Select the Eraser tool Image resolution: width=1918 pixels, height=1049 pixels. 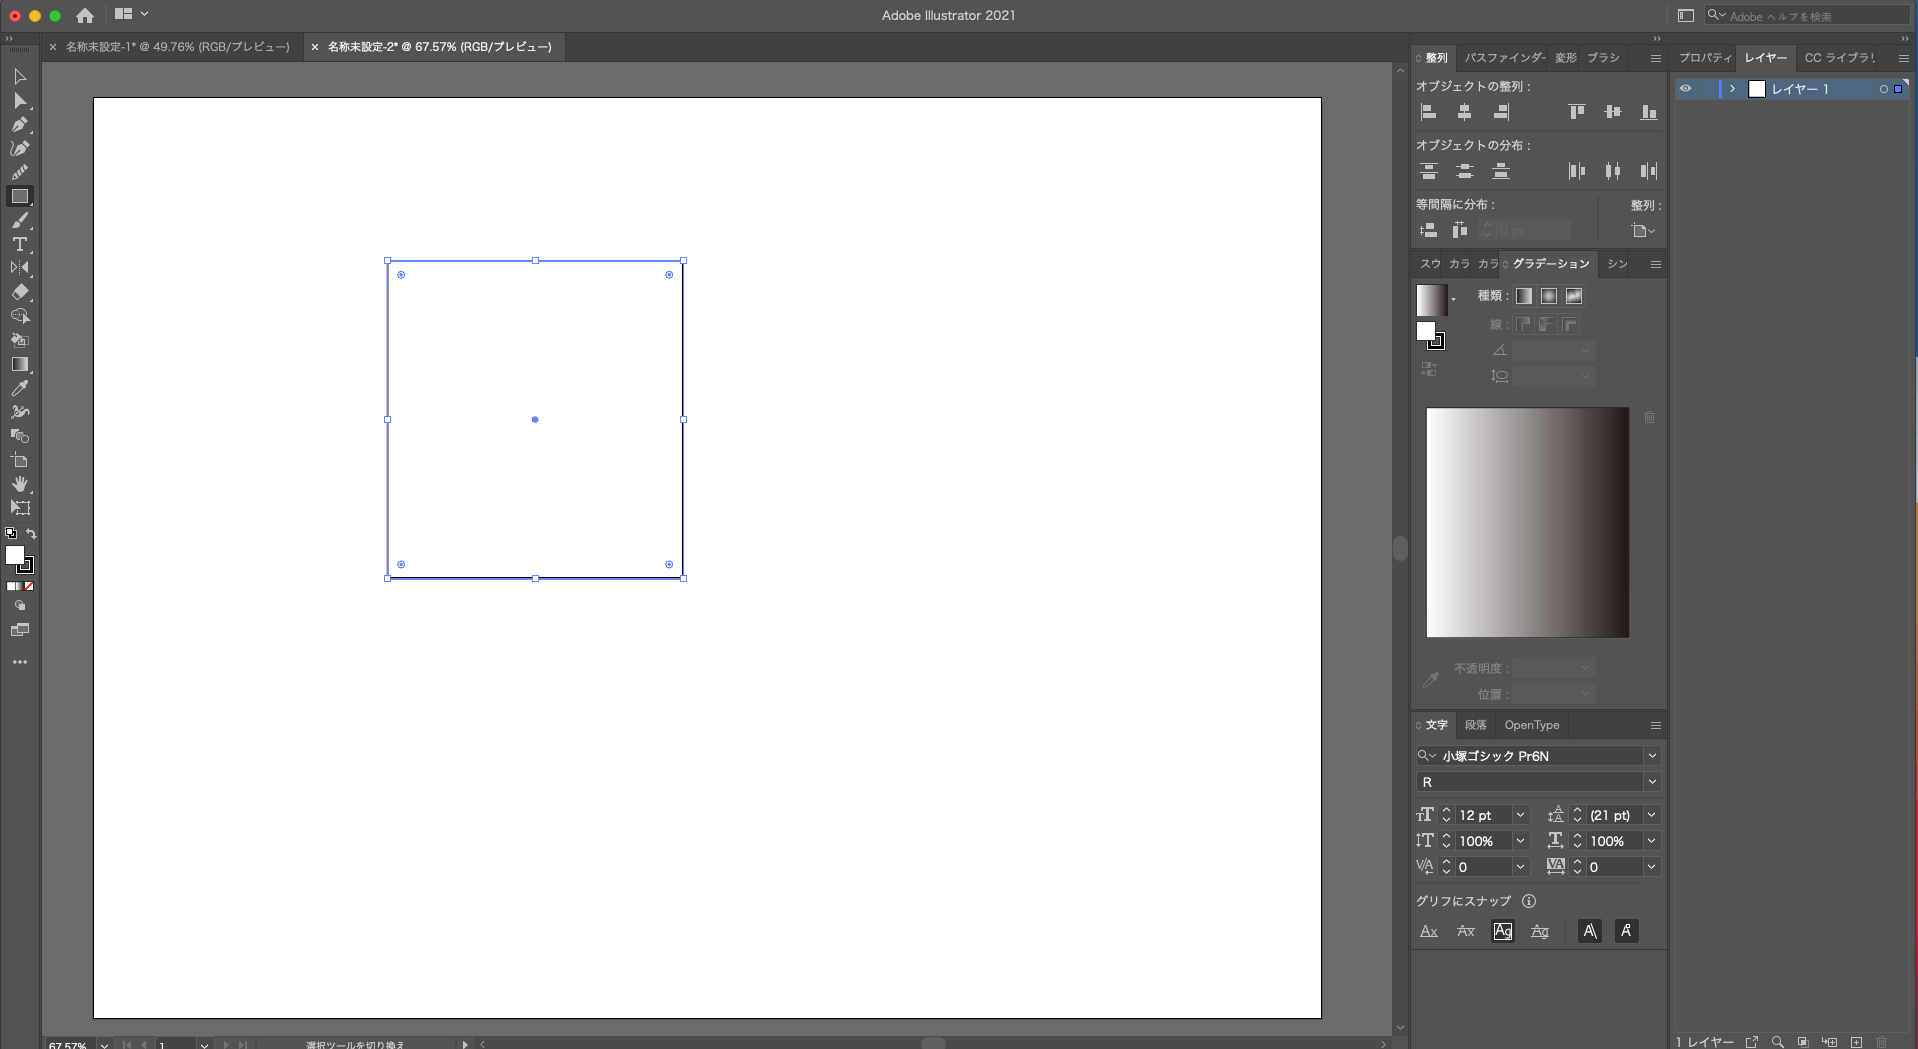19,292
